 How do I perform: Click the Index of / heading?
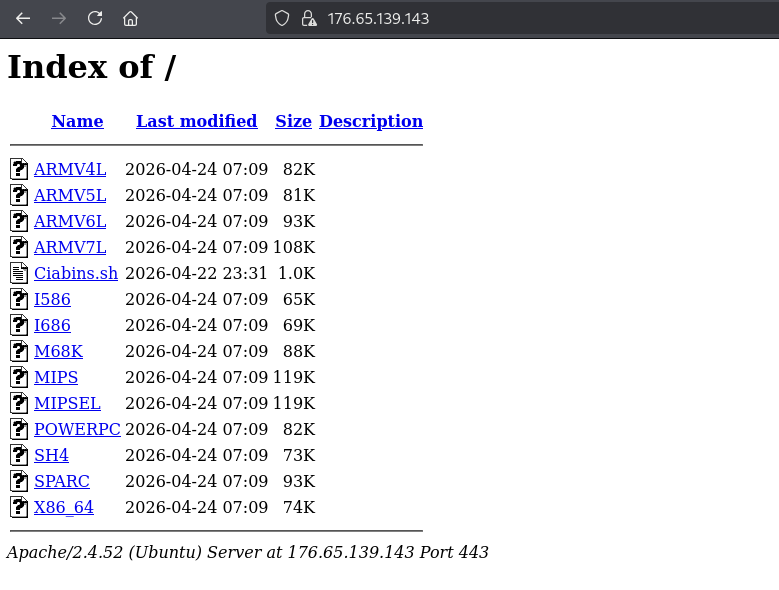point(92,67)
